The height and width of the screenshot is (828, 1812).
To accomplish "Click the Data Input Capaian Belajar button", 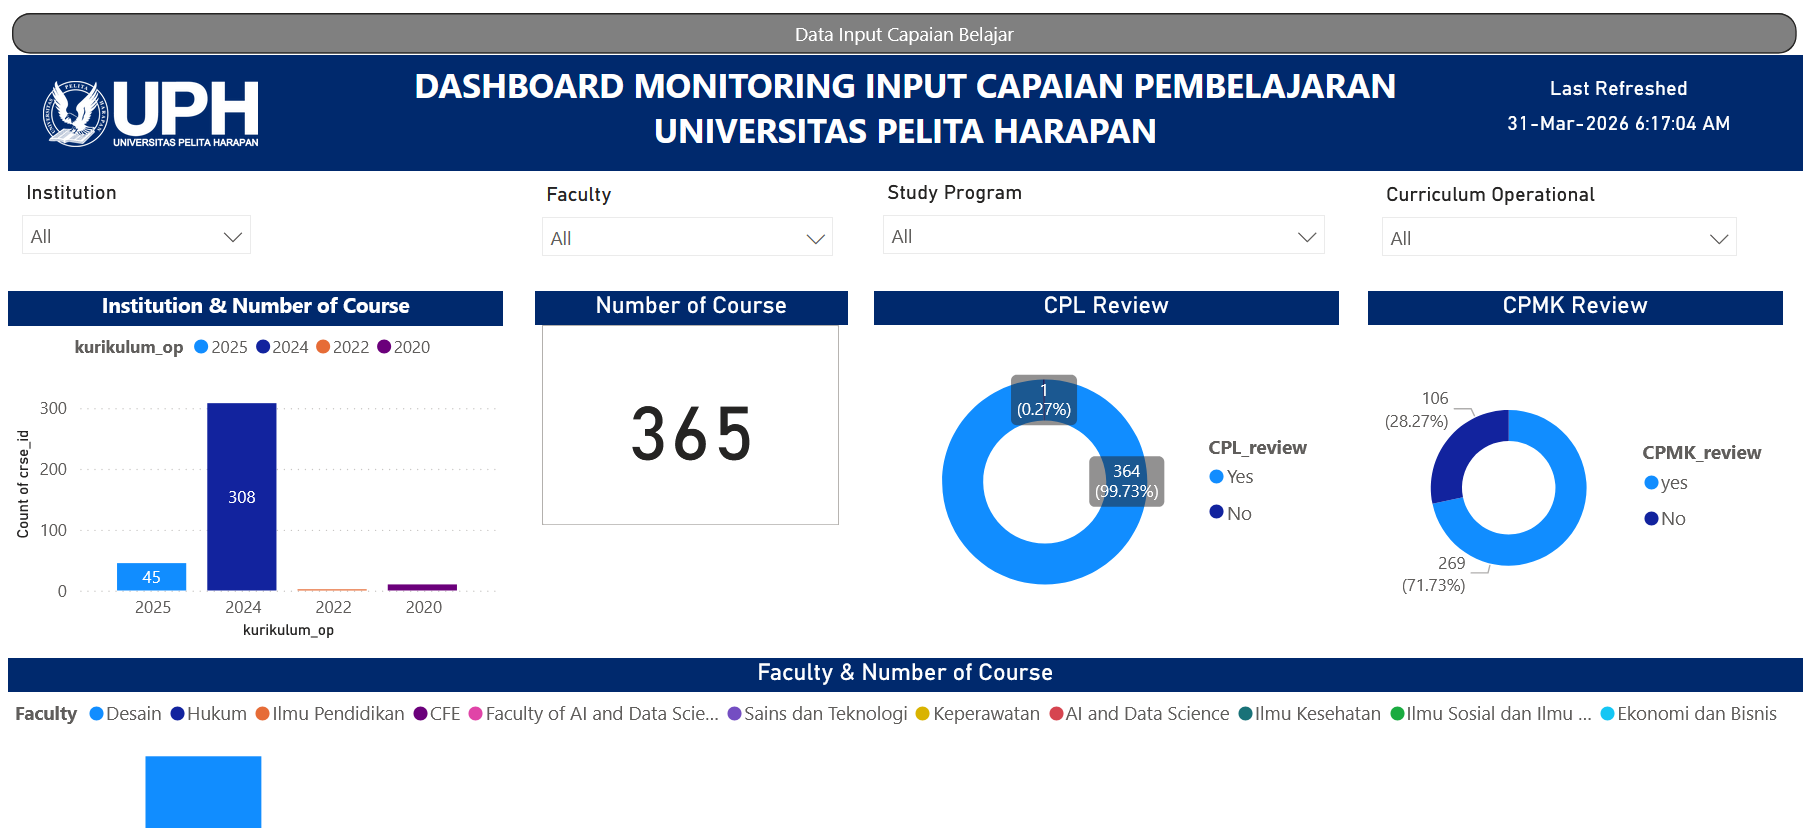I will click(x=904, y=34).
